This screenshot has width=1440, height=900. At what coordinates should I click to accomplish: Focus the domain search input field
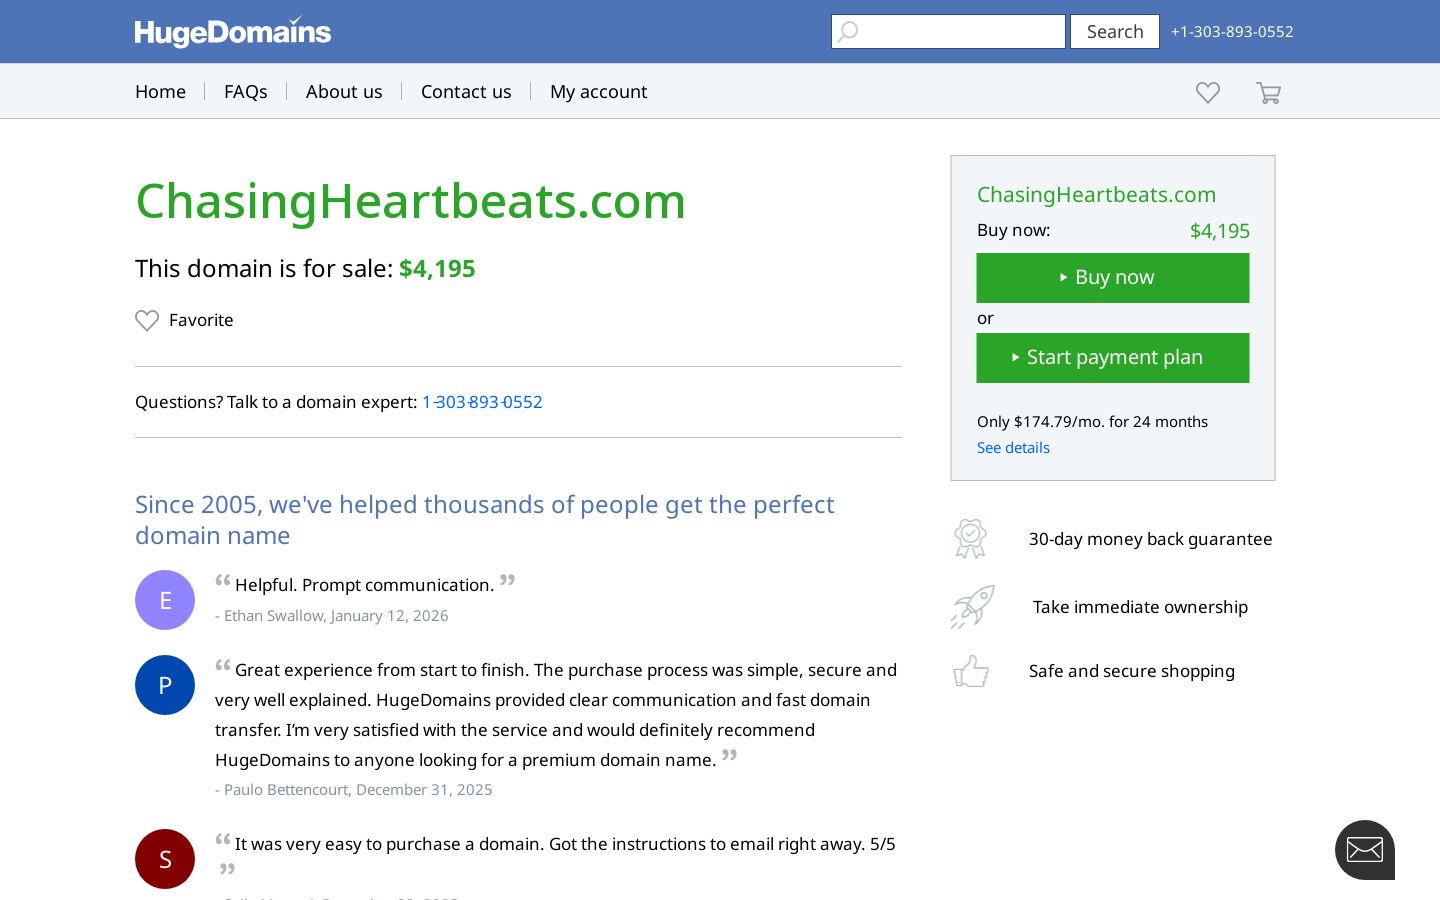point(948,32)
